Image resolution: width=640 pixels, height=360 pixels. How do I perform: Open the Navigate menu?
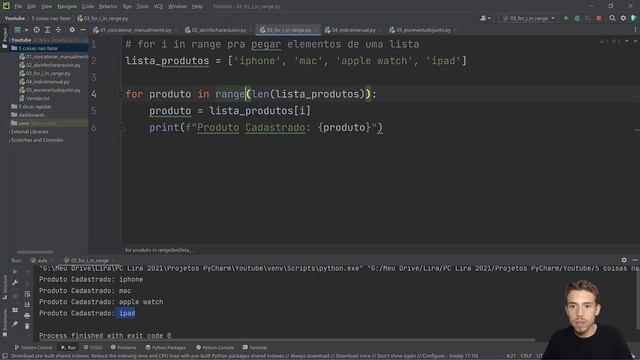tap(67, 7)
